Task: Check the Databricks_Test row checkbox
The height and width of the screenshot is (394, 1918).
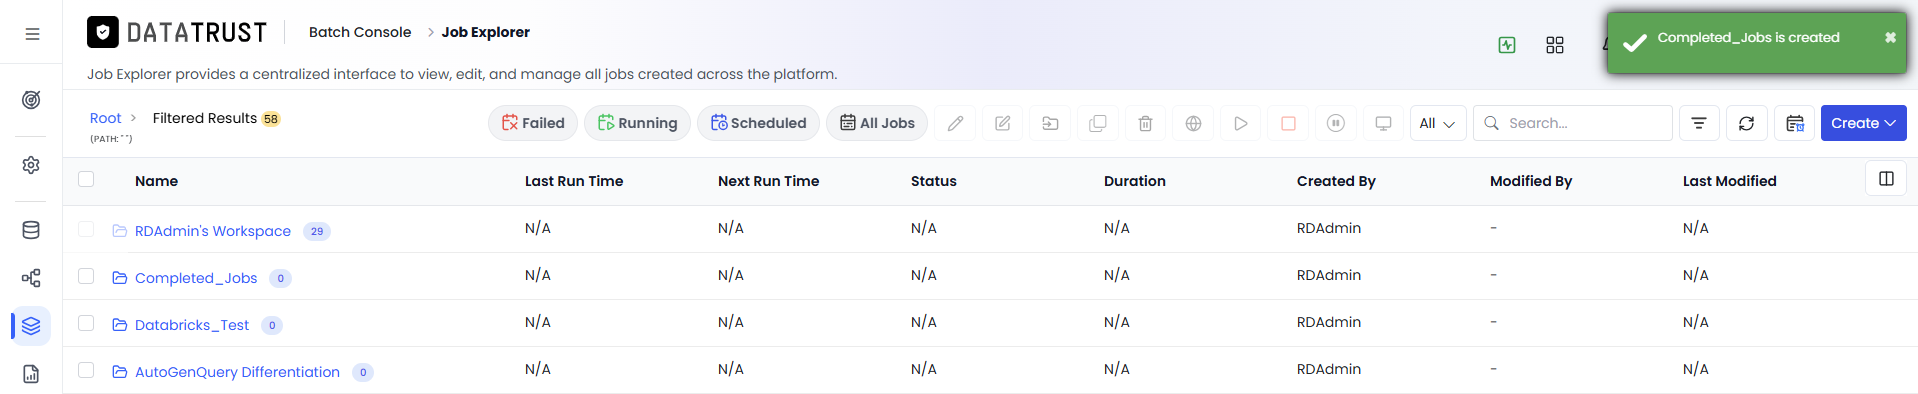Action: (x=86, y=323)
